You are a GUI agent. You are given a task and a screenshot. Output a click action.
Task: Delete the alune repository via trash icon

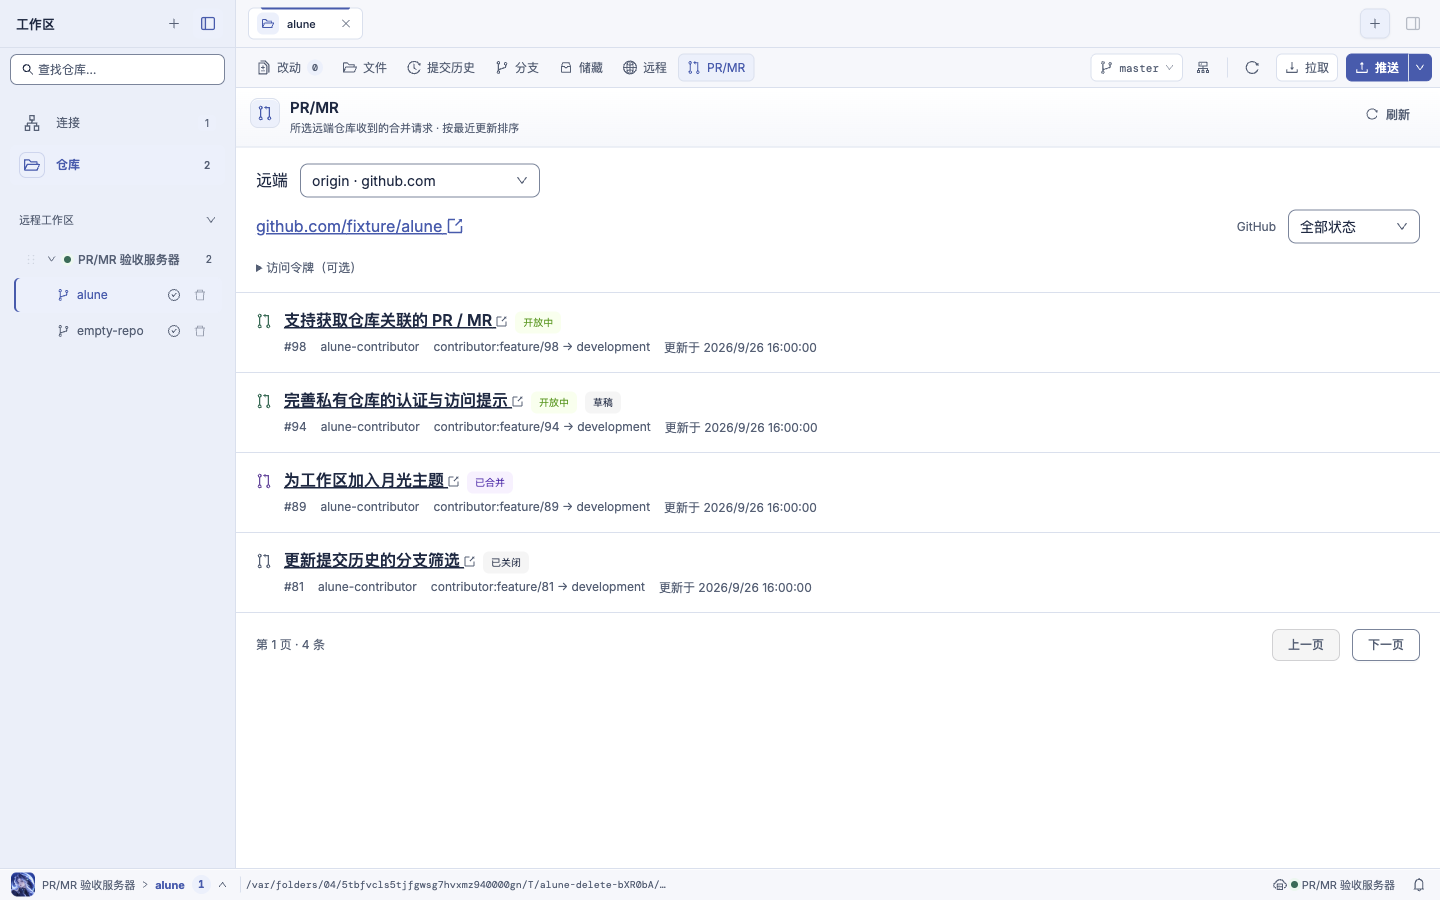point(200,295)
